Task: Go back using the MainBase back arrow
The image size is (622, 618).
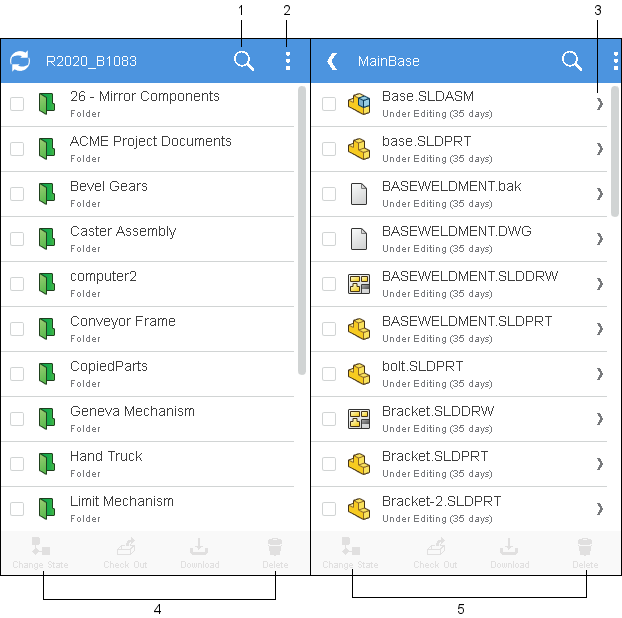Action: 332,61
